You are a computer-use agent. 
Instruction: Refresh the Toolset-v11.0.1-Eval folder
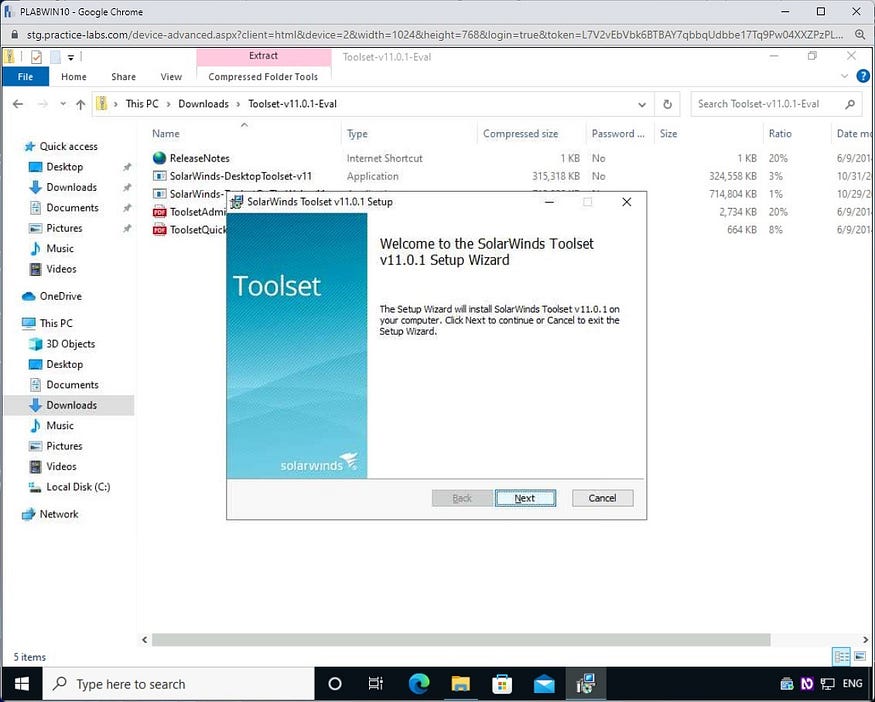pos(667,104)
